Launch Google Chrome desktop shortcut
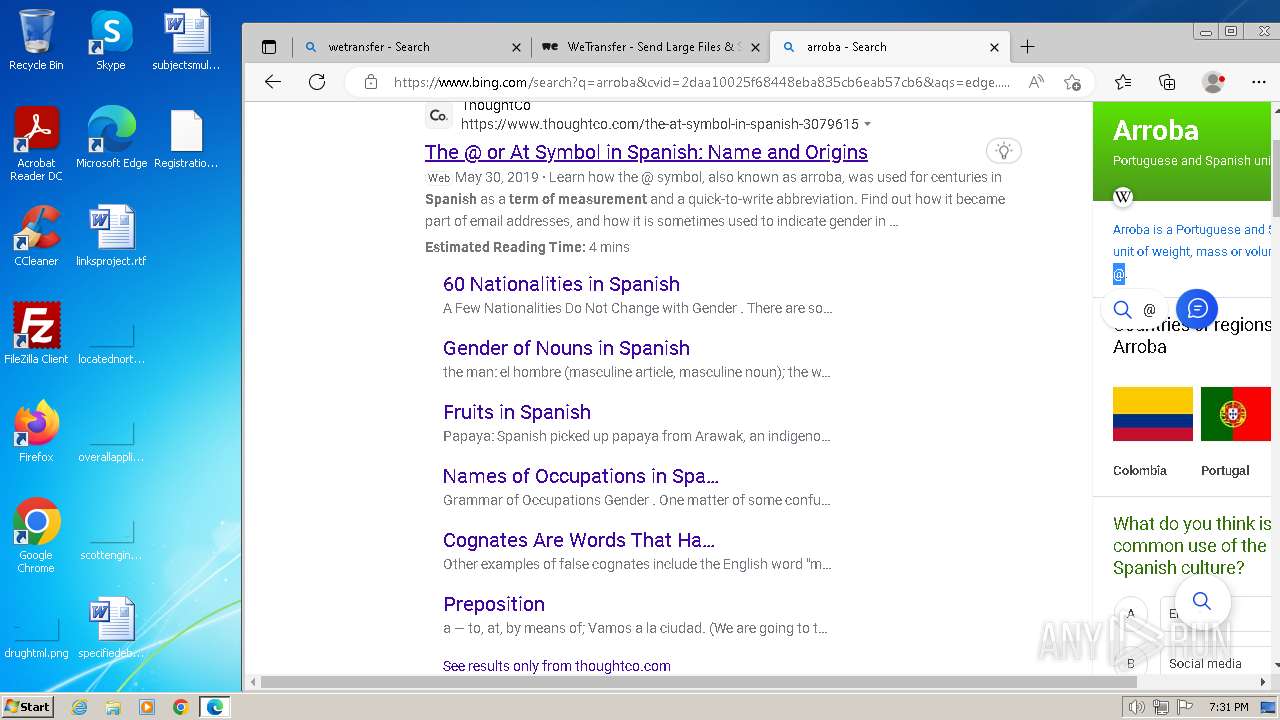Image resolution: width=1280 pixels, height=720 pixels. point(36,536)
